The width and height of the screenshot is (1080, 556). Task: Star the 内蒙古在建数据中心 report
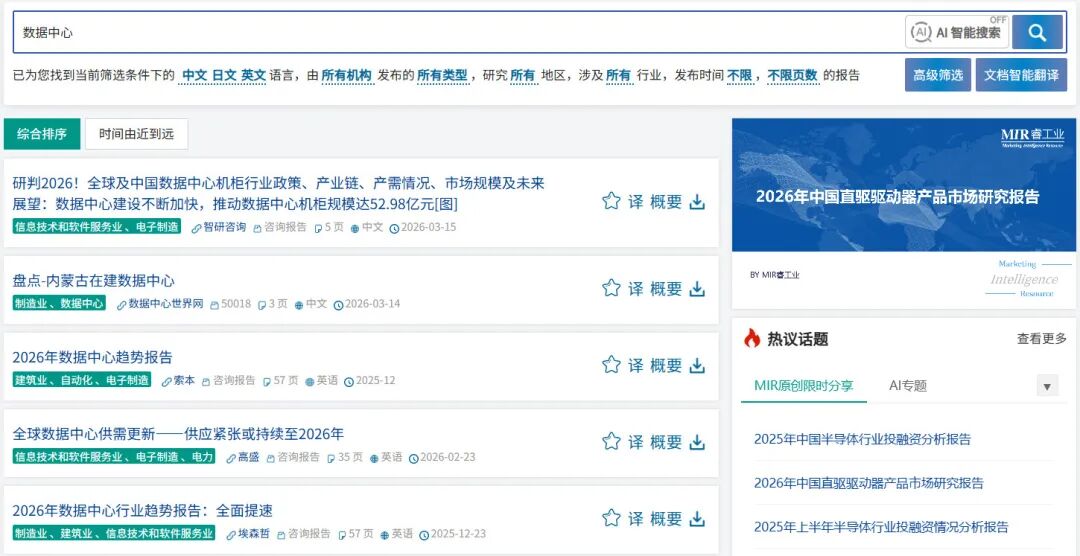pyautogui.click(x=611, y=288)
